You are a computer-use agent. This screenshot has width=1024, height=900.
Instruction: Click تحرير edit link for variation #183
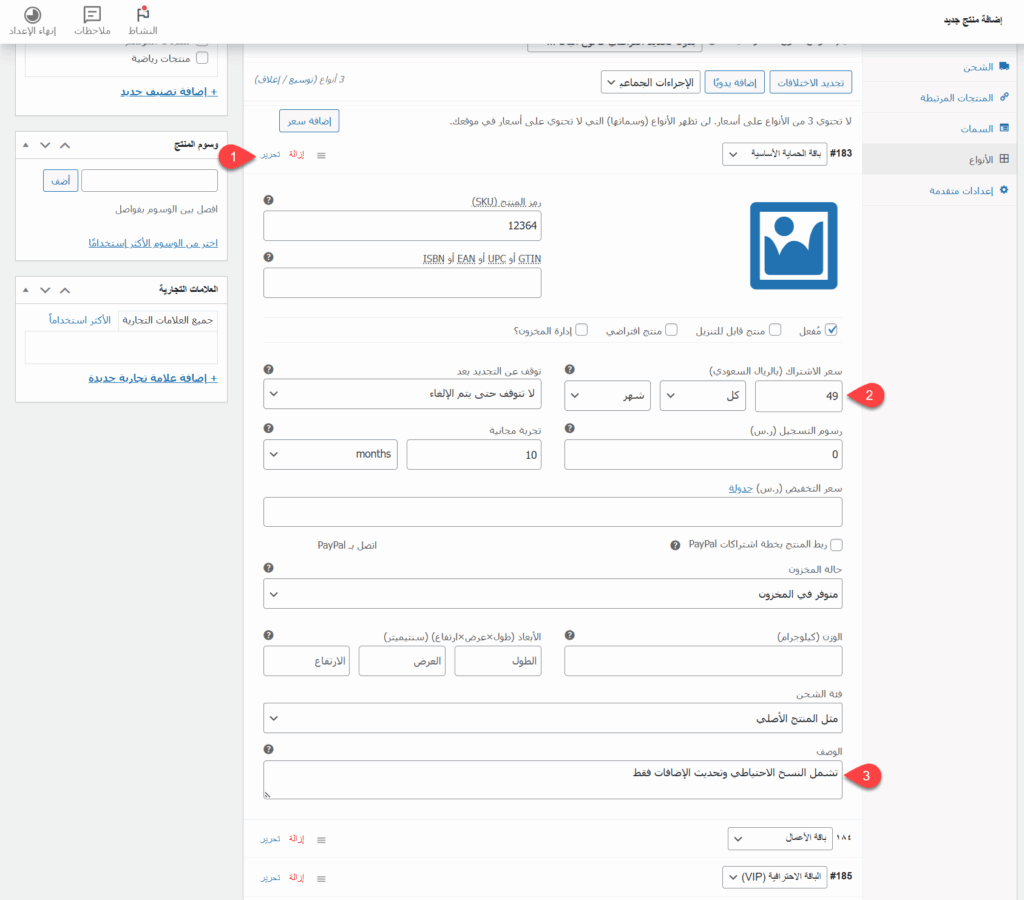point(270,155)
